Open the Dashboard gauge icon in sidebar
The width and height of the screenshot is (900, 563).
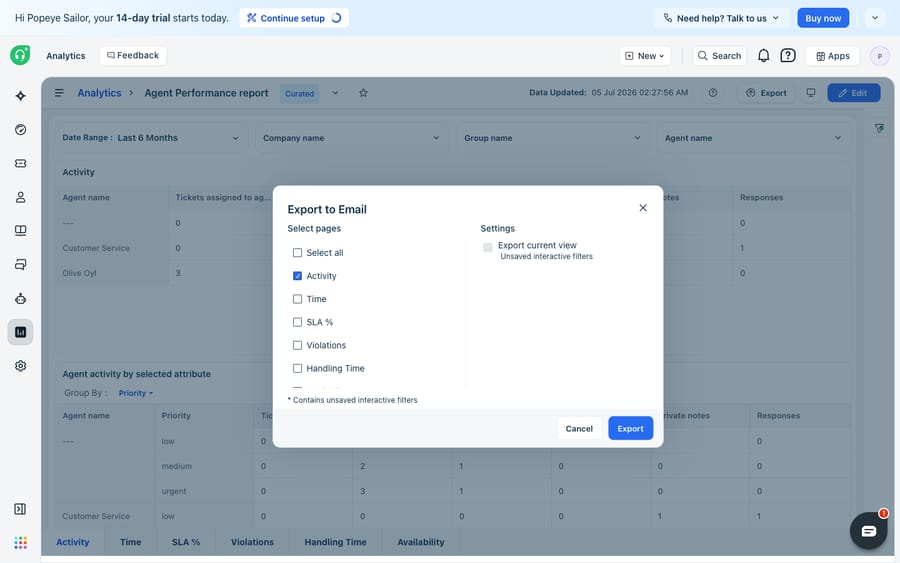(21, 130)
